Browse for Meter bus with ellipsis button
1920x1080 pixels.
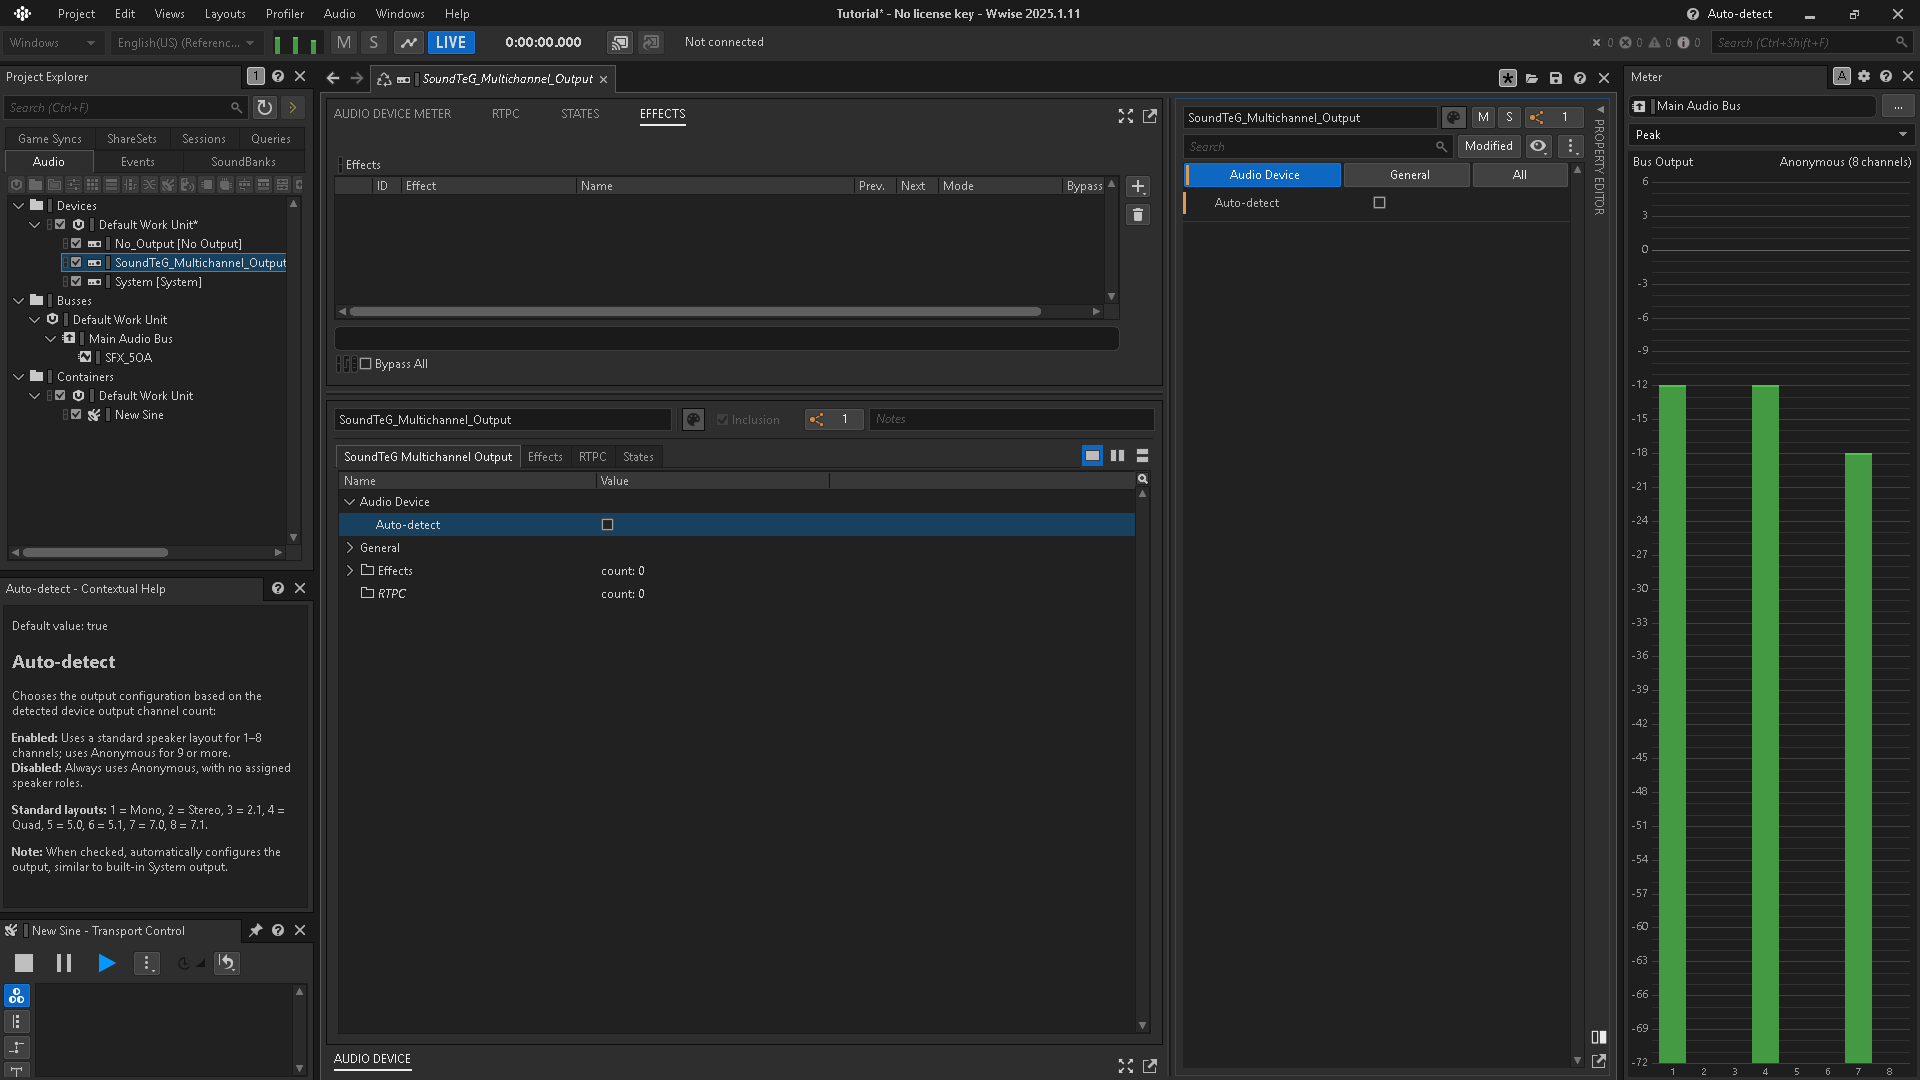click(x=1898, y=106)
